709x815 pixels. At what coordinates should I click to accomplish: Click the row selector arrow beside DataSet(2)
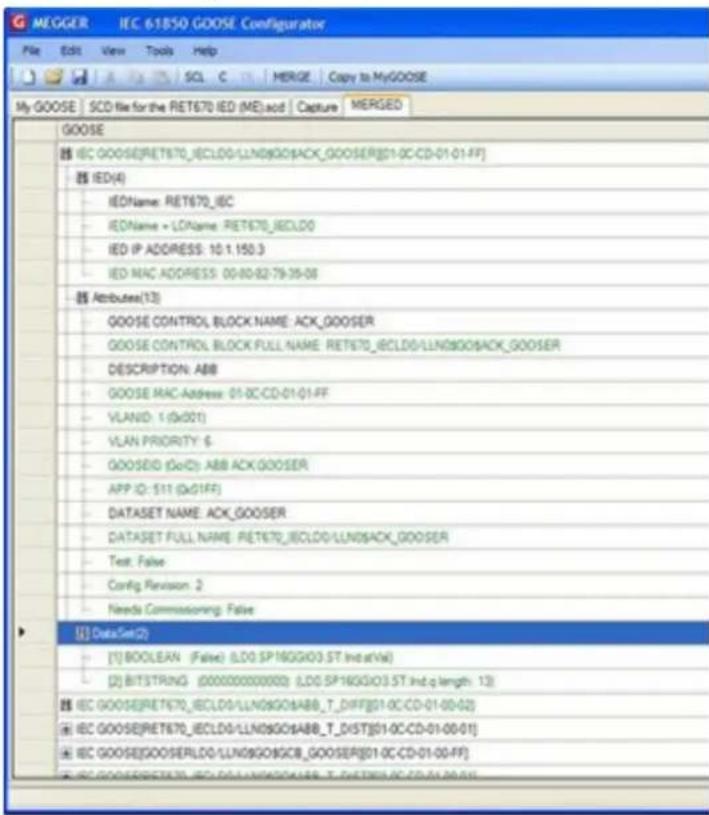[x=21, y=633]
